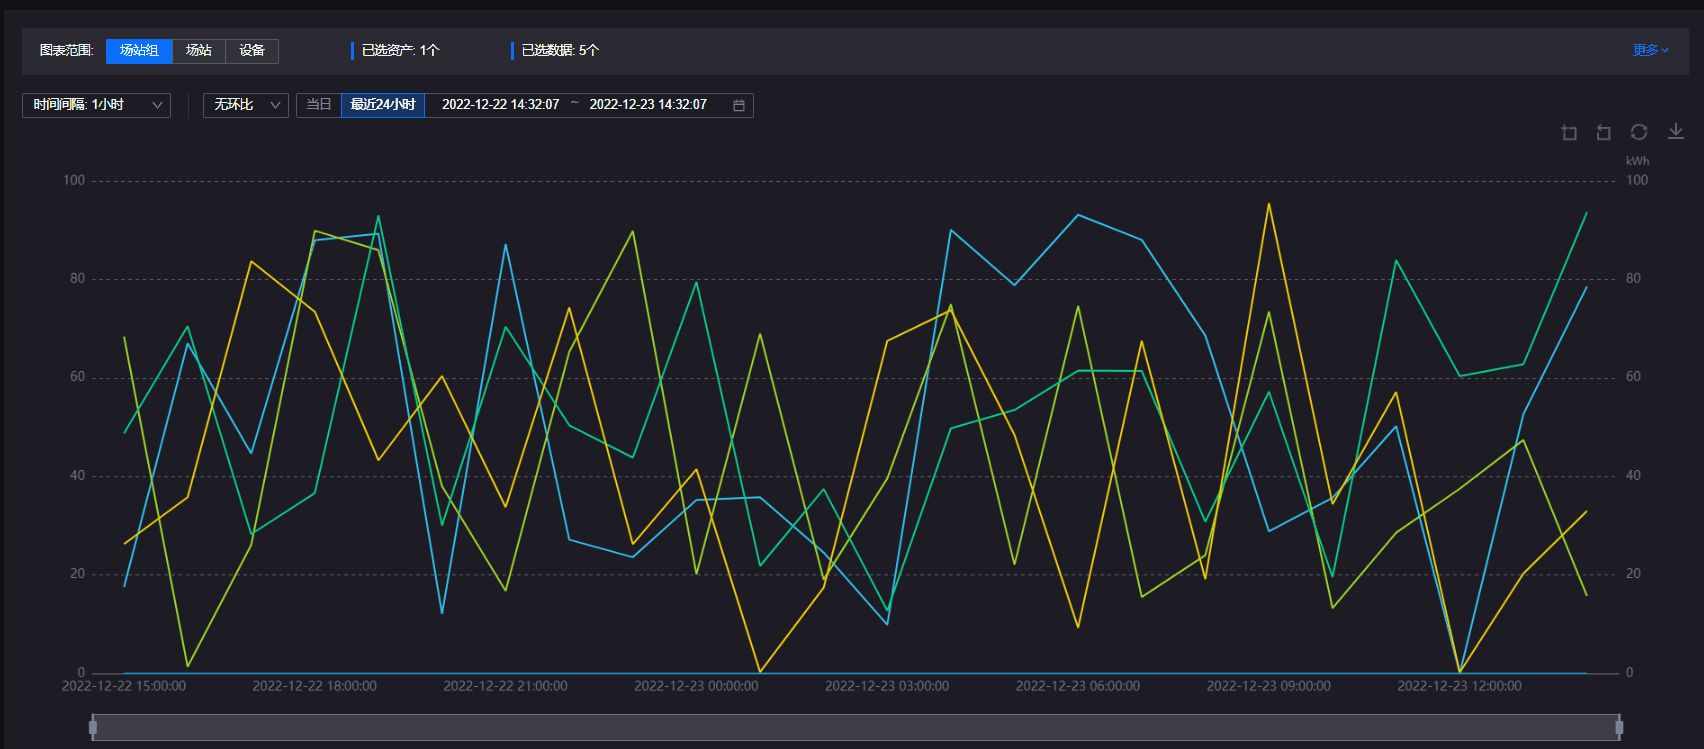The width and height of the screenshot is (1704, 749).
Task: Click the zoom reset (undo zoom) icon
Action: [1603, 133]
